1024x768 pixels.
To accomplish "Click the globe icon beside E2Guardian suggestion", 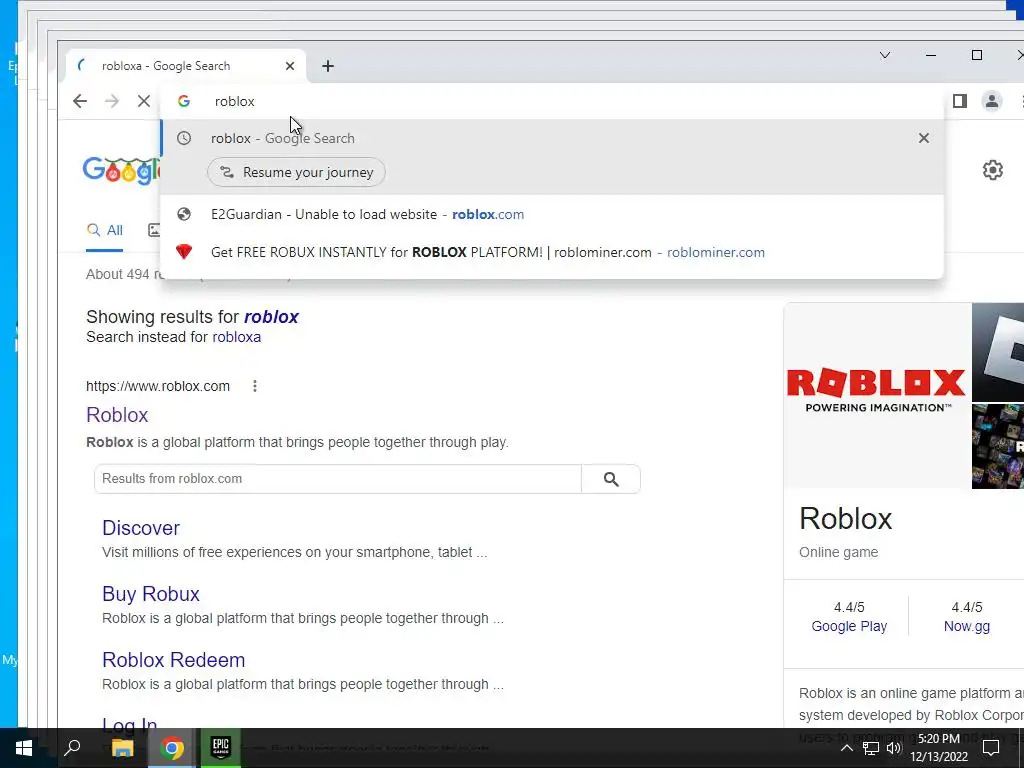I will tap(184, 214).
